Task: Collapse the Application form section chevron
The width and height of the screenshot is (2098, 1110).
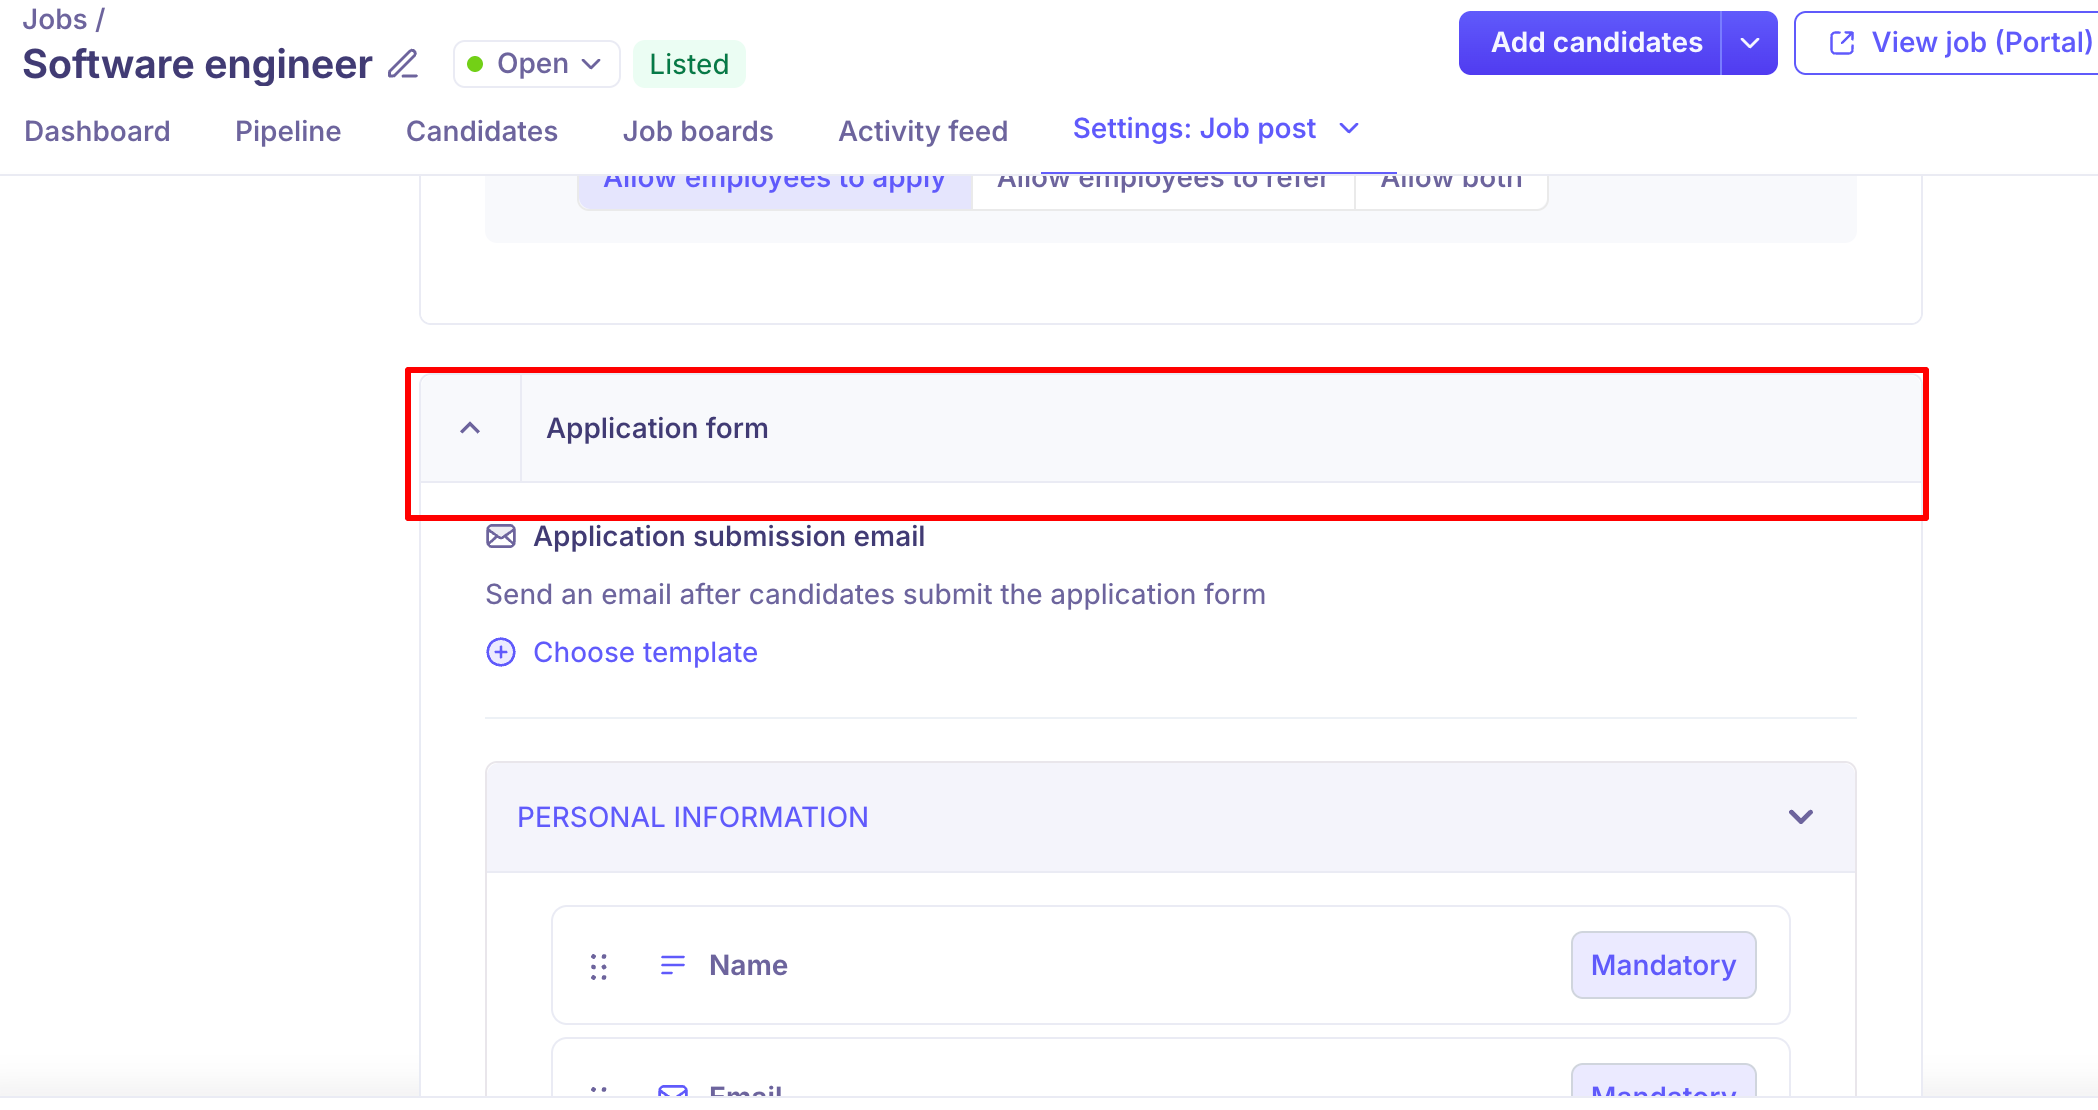Action: [x=470, y=428]
